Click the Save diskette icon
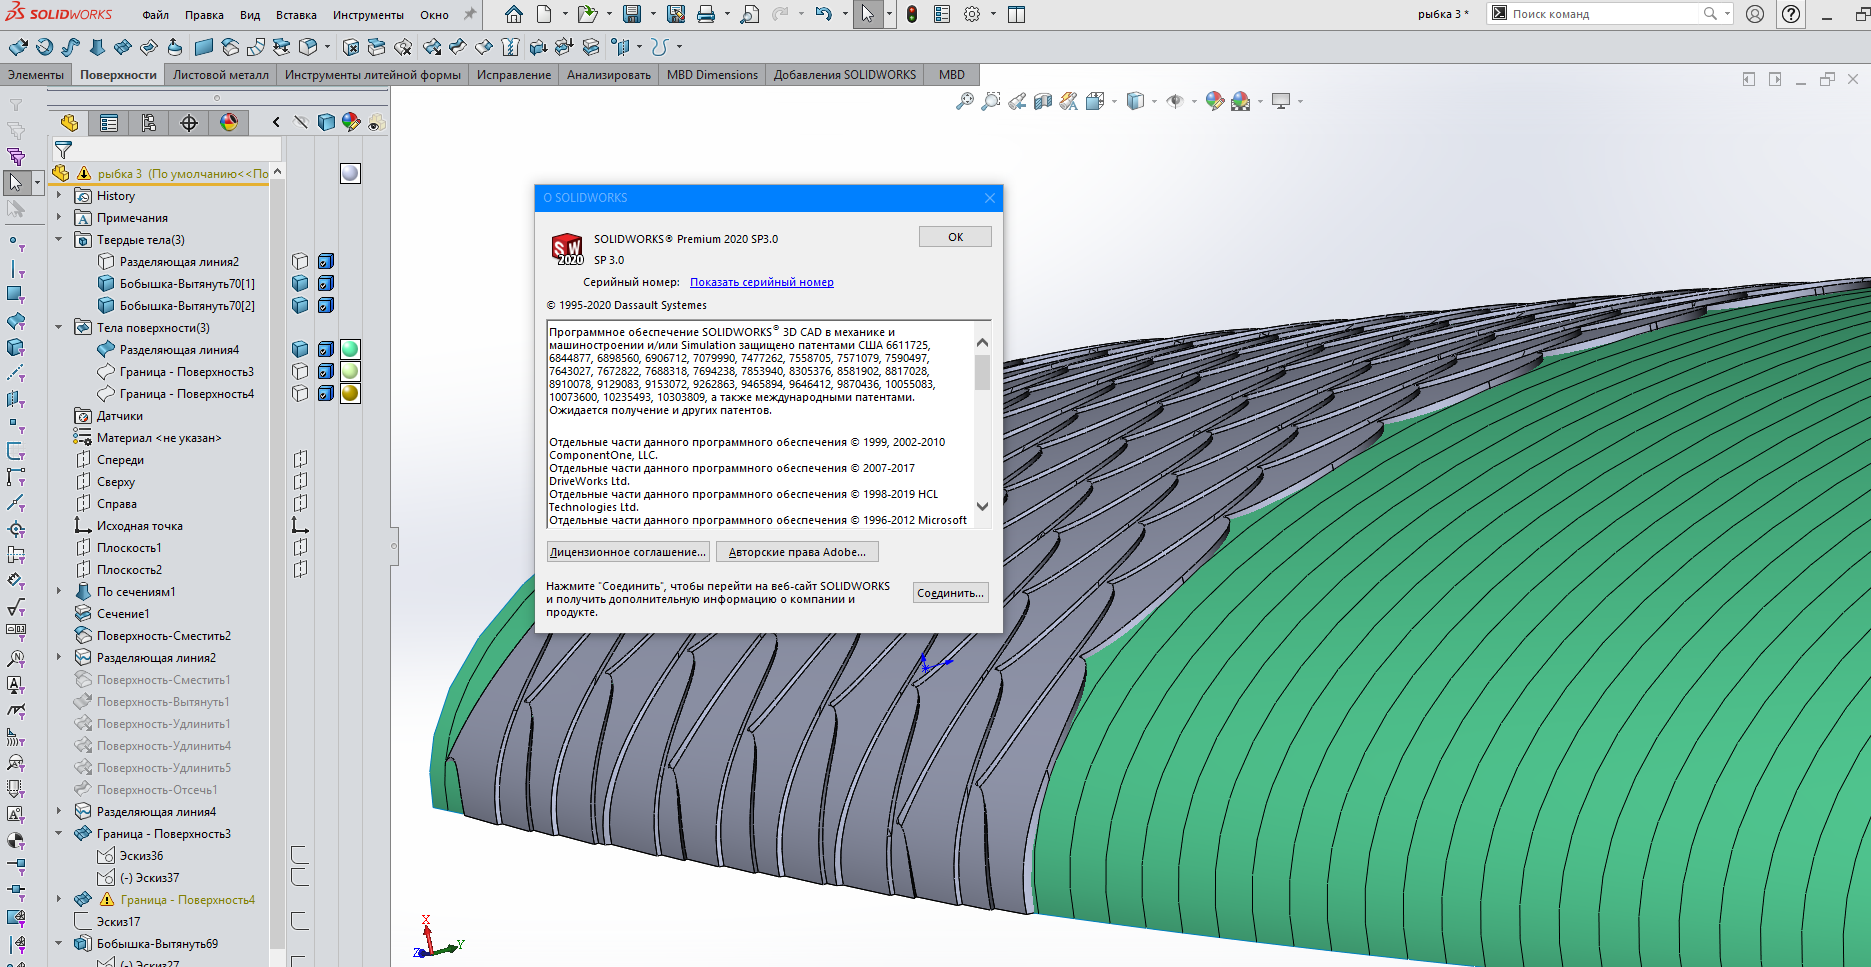 631,14
